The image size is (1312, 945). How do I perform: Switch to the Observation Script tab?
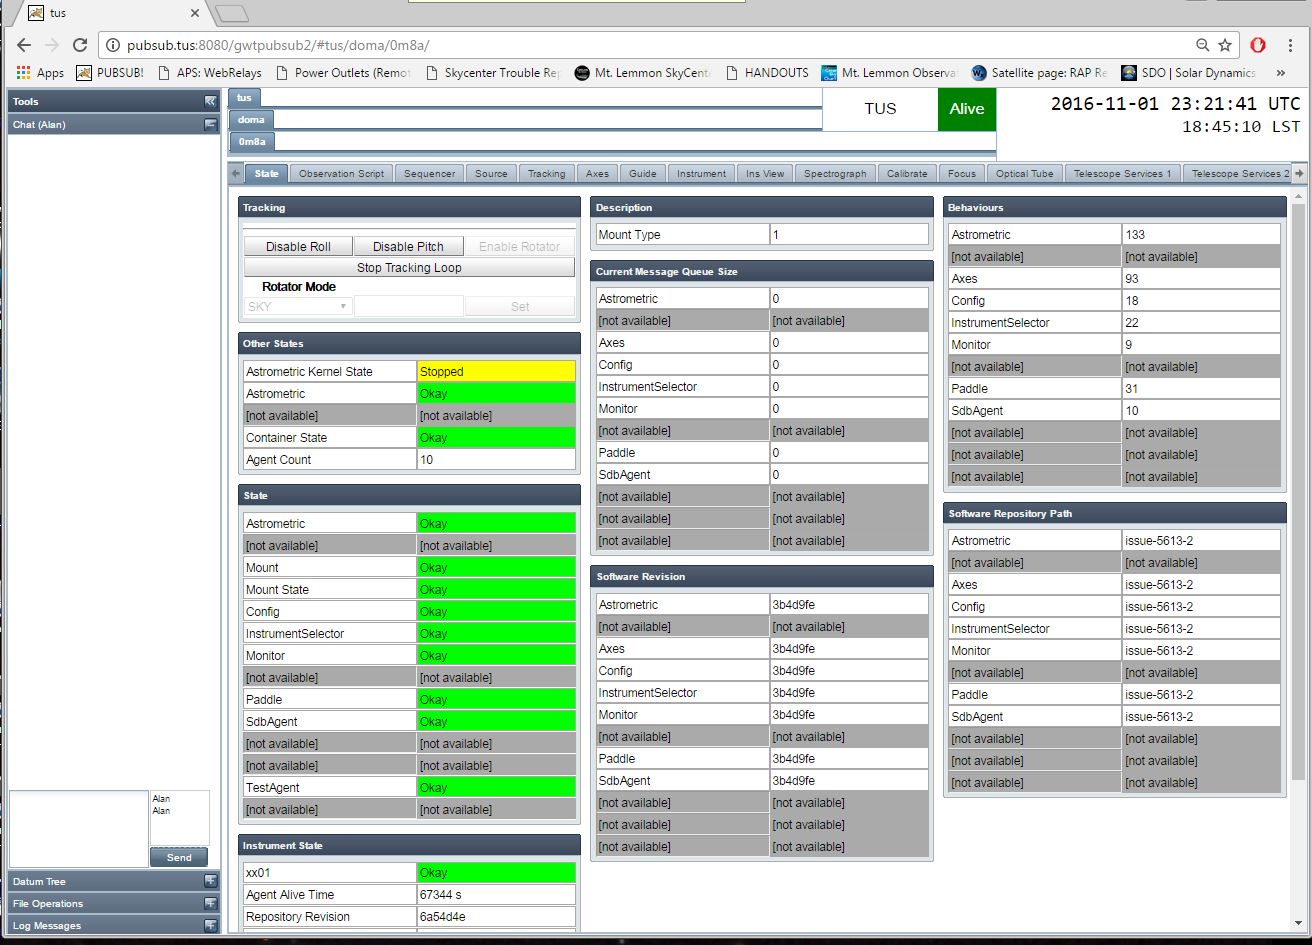[x=341, y=173]
